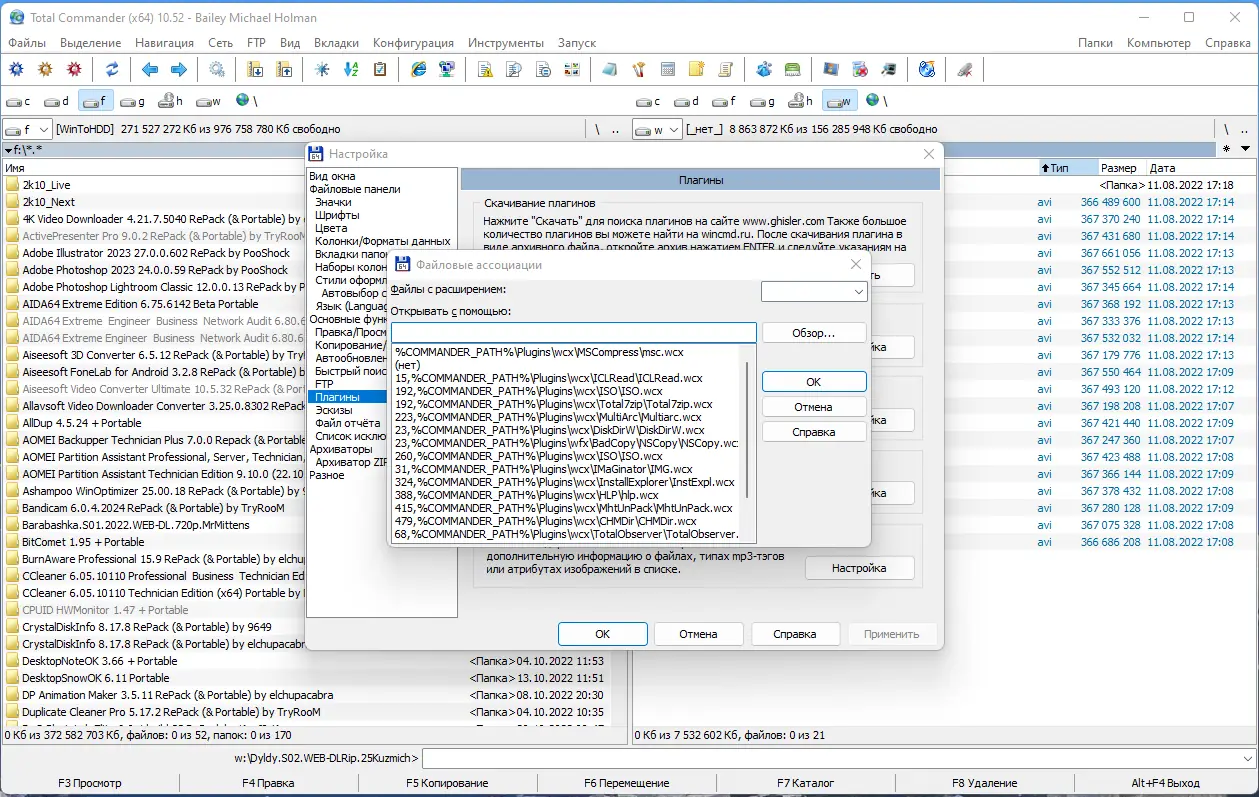
Task: Open left panel drive dropdown showing f
Action: tap(28, 129)
